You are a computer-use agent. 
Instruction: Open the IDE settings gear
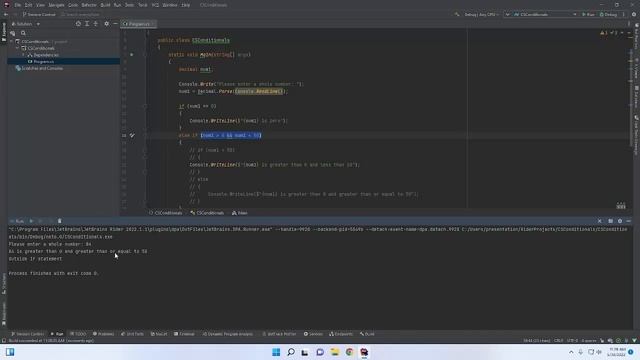(634, 14)
